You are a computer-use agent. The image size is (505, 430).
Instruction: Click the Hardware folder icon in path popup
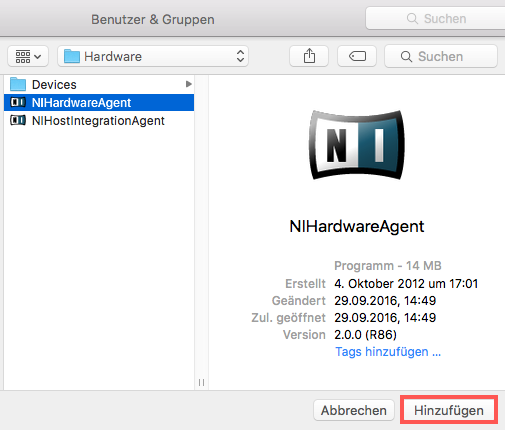click(x=72, y=56)
